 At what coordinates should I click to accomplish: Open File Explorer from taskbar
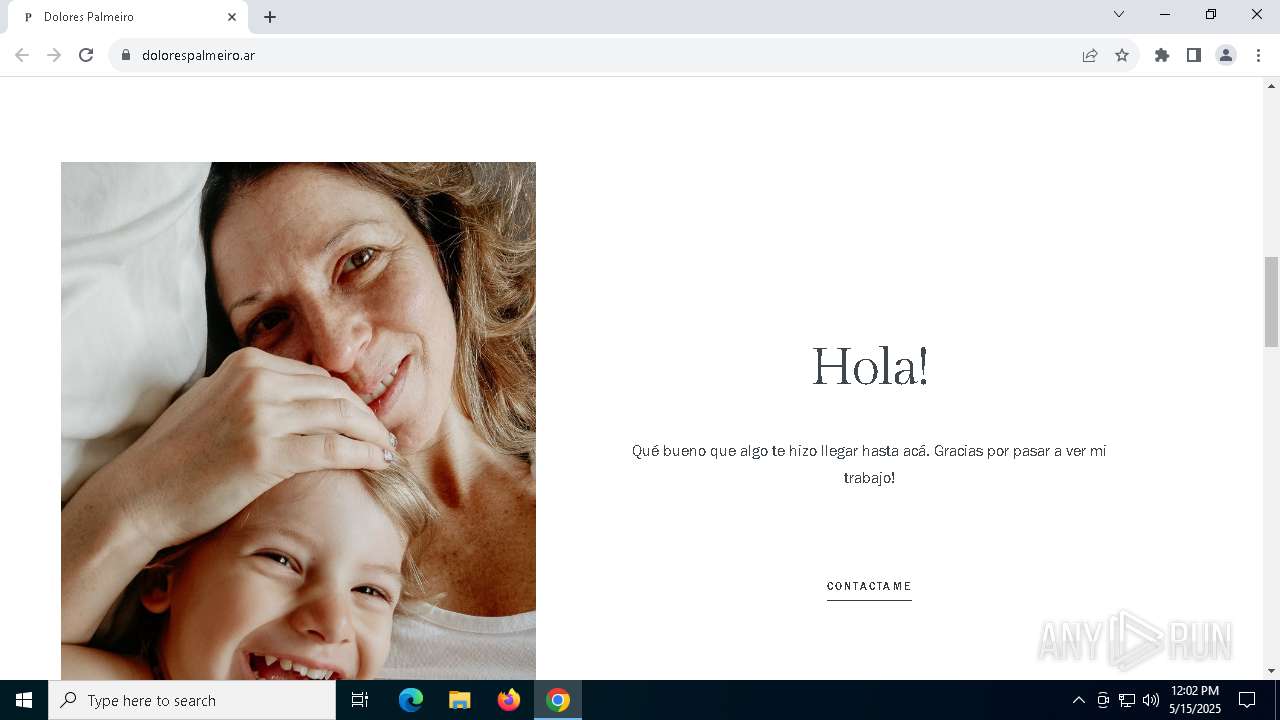[x=460, y=700]
